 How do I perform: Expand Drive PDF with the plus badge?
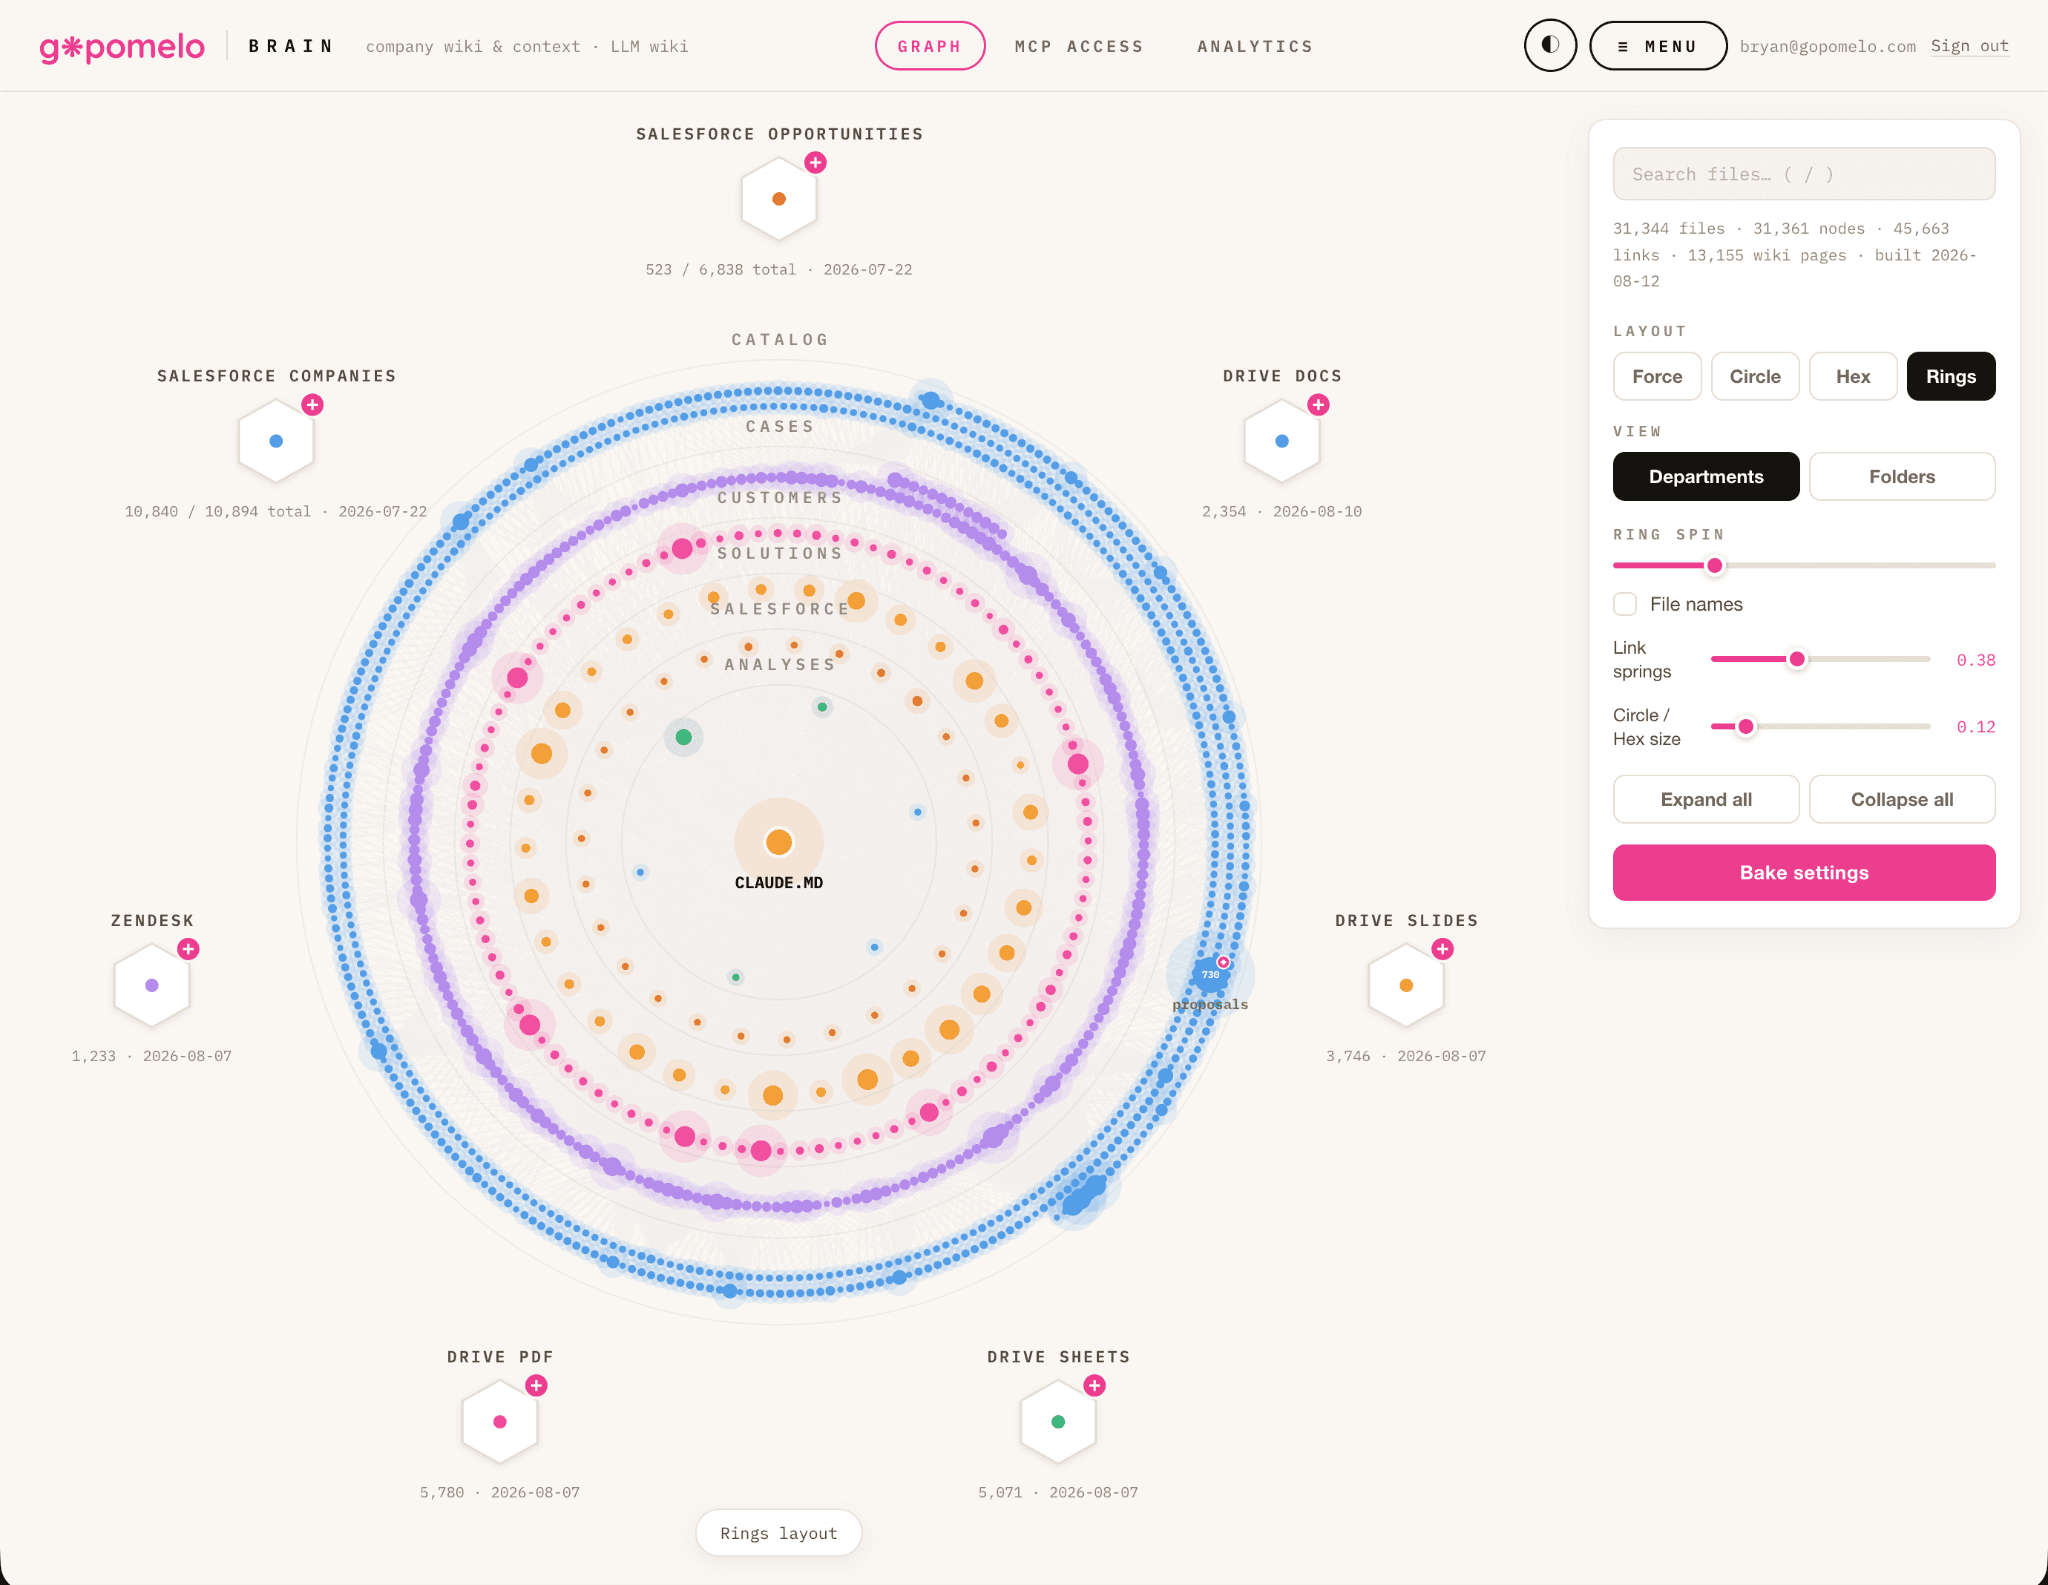pos(536,1385)
